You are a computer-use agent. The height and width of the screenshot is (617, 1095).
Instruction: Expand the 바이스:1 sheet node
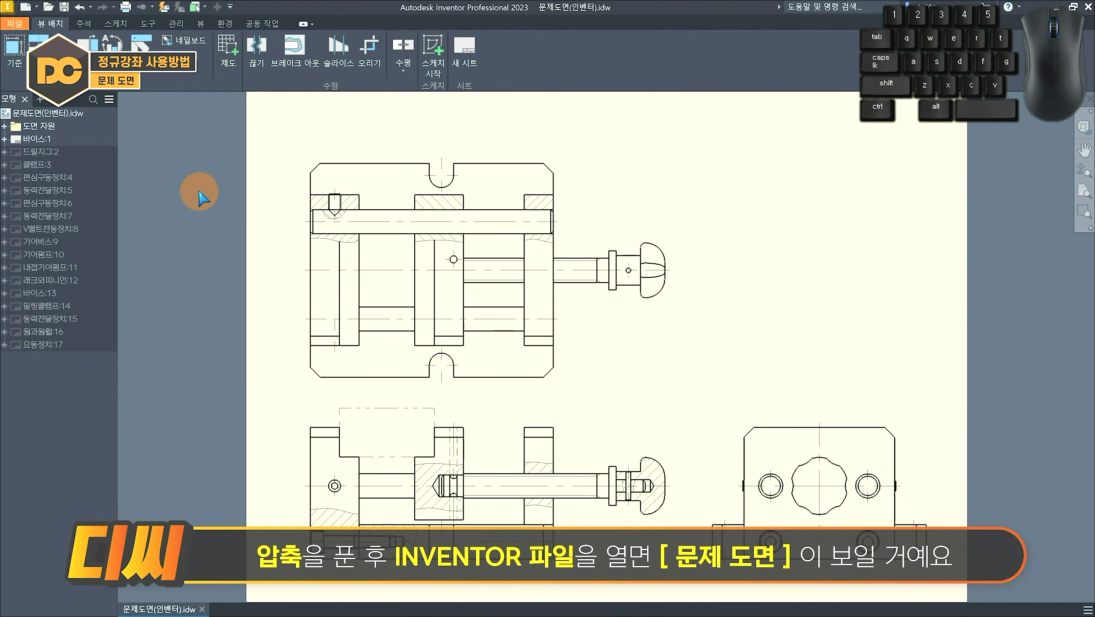pyautogui.click(x=4, y=139)
